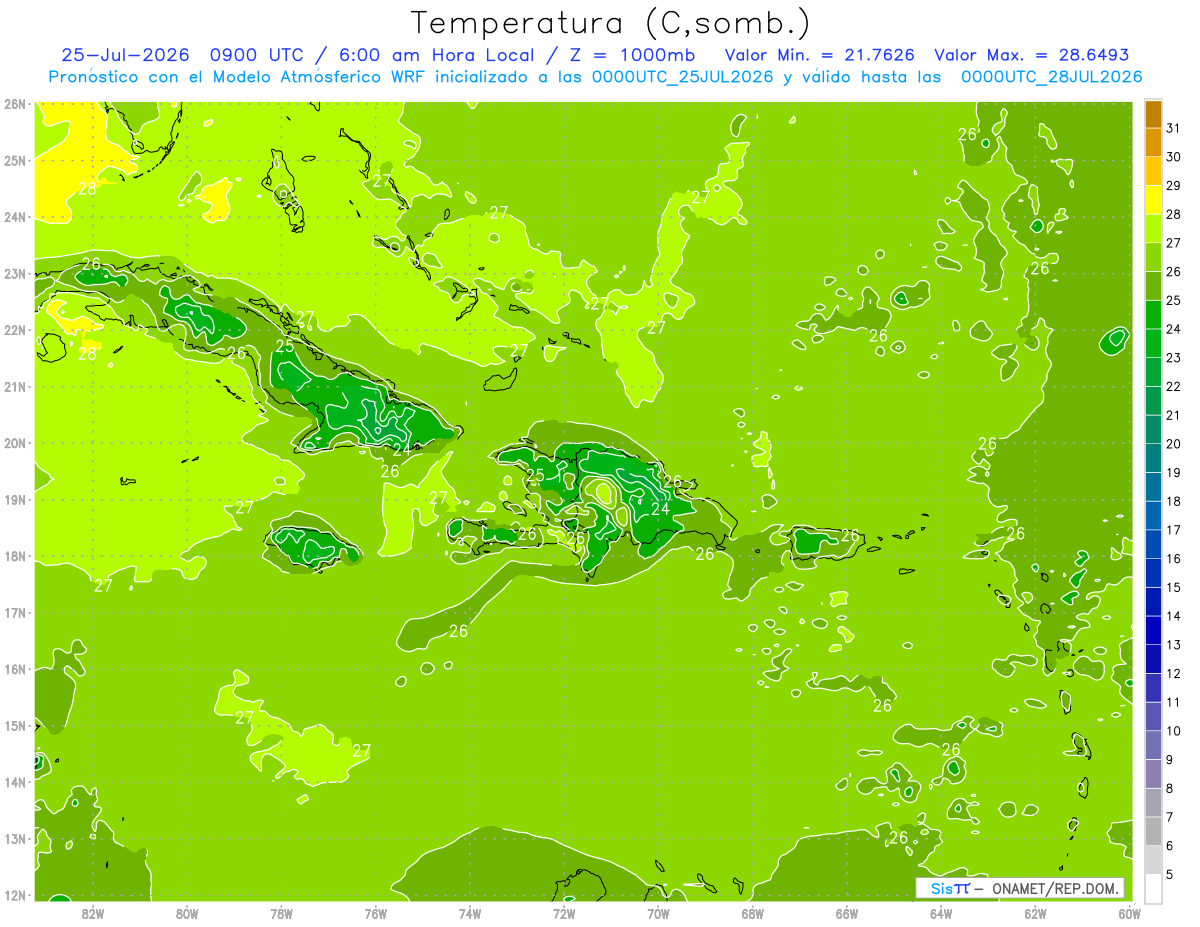This screenshot has height=927, width=1200.
Task: Click the "13N" latitude axis label
Action: coord(14,838)
